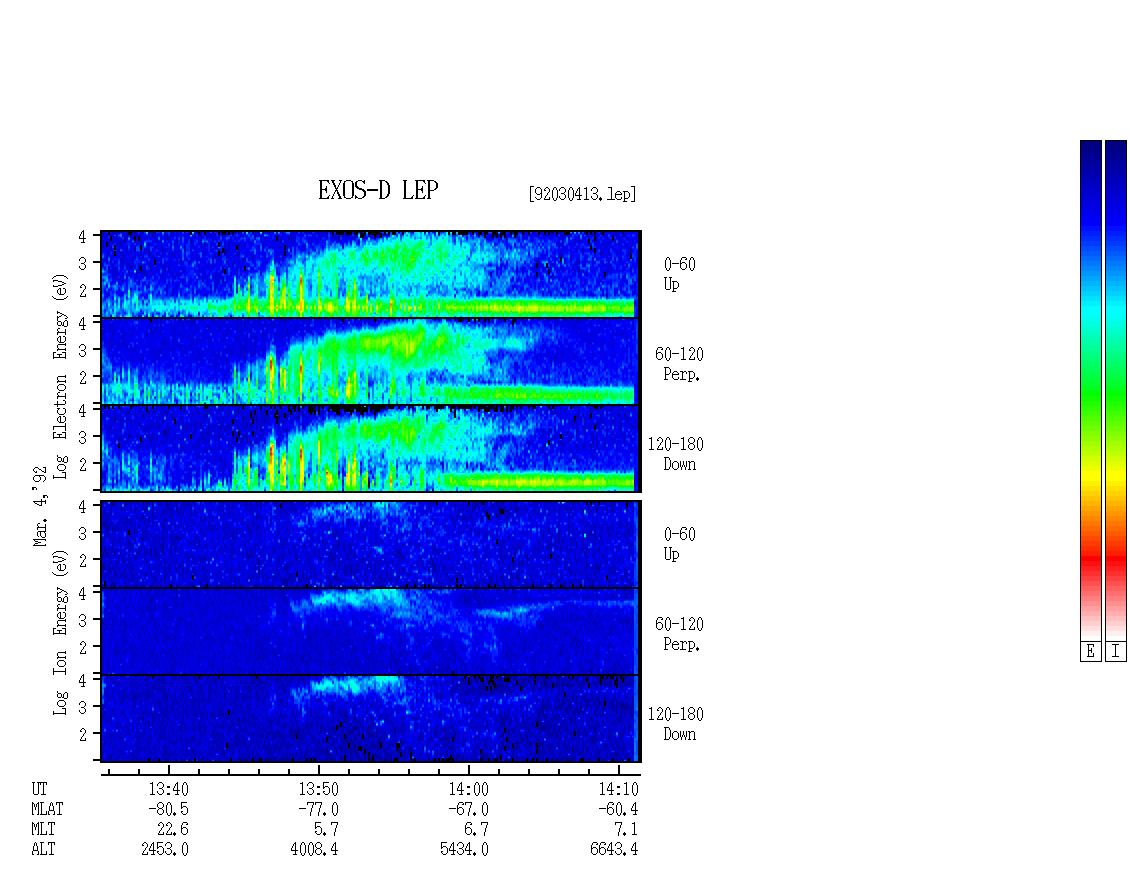Click the MLAT row label
Image resolution: width=1130 pixels, height=875 pixels.
click(47, 809)
